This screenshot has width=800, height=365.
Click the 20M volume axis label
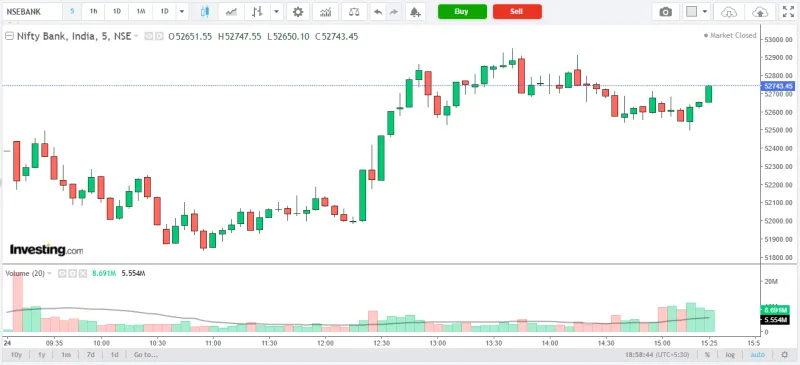[770, 282]
